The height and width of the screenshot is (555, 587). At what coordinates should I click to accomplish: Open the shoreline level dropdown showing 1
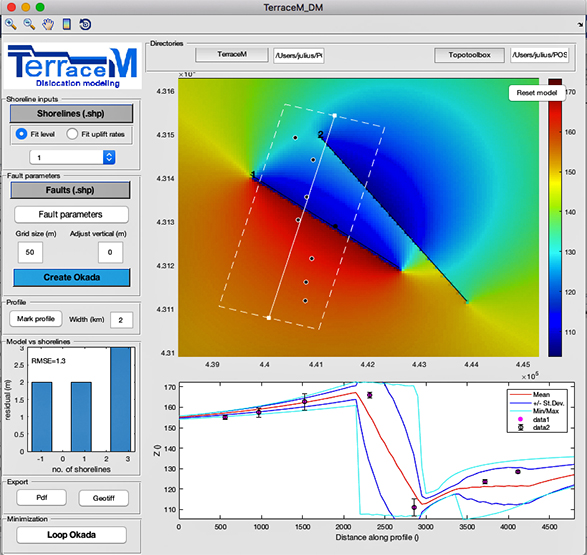click(x=72, y=157)
